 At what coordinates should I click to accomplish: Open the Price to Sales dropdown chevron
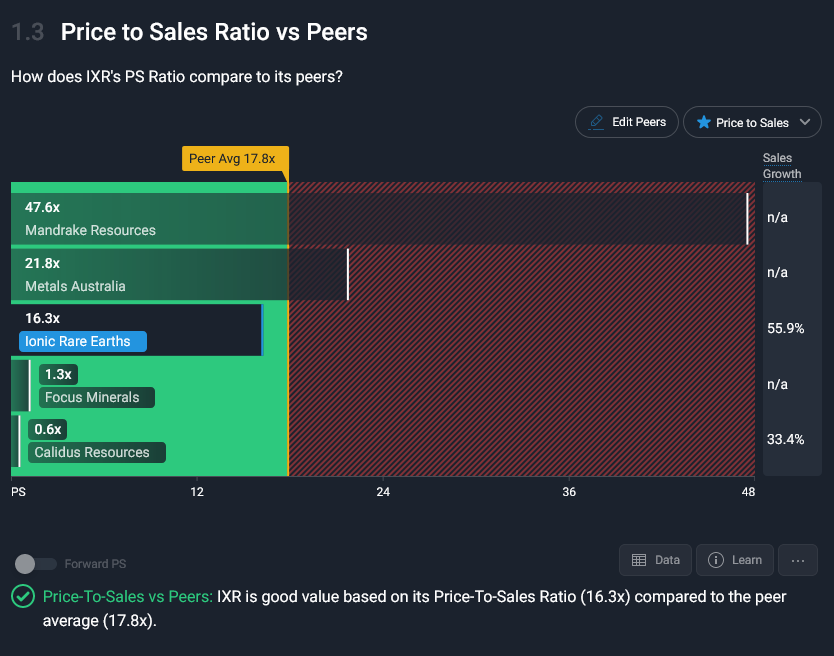point(805,122)
